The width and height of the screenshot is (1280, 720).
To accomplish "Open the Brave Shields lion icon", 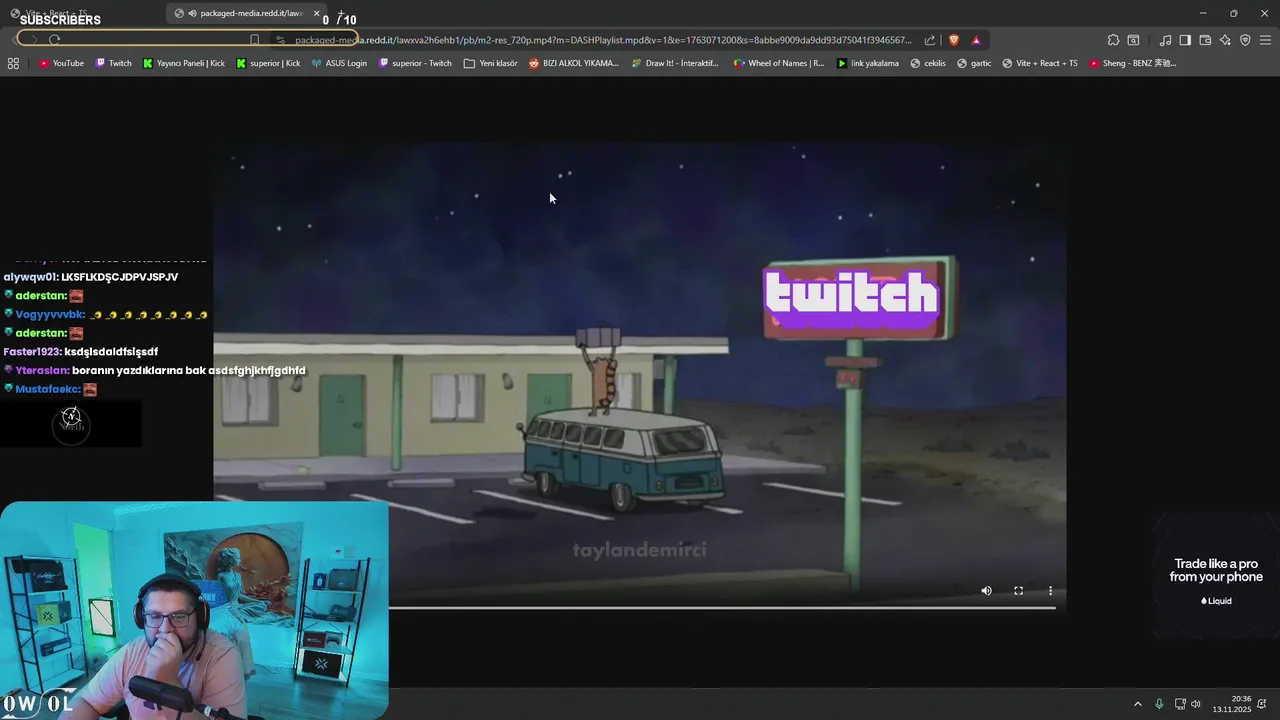I will coord(954,40).
